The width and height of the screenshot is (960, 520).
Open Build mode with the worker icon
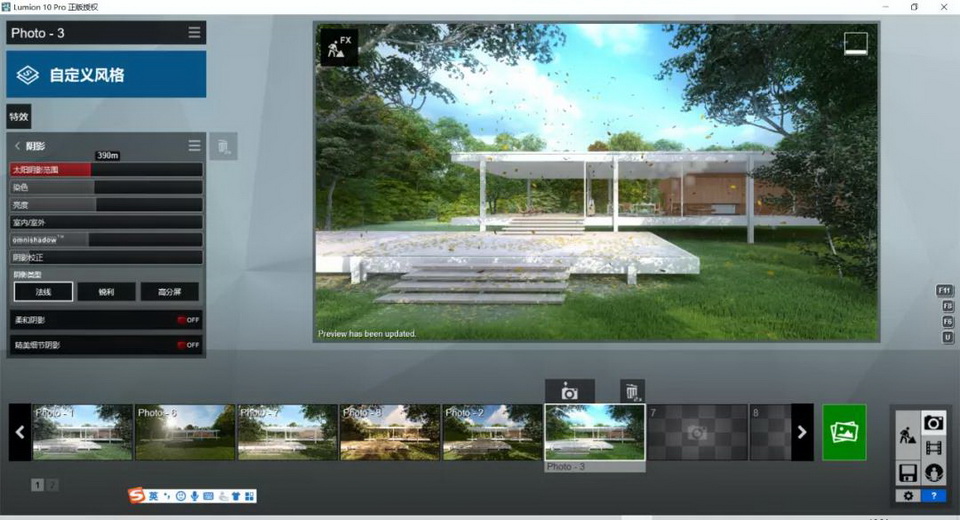[907, 435]
